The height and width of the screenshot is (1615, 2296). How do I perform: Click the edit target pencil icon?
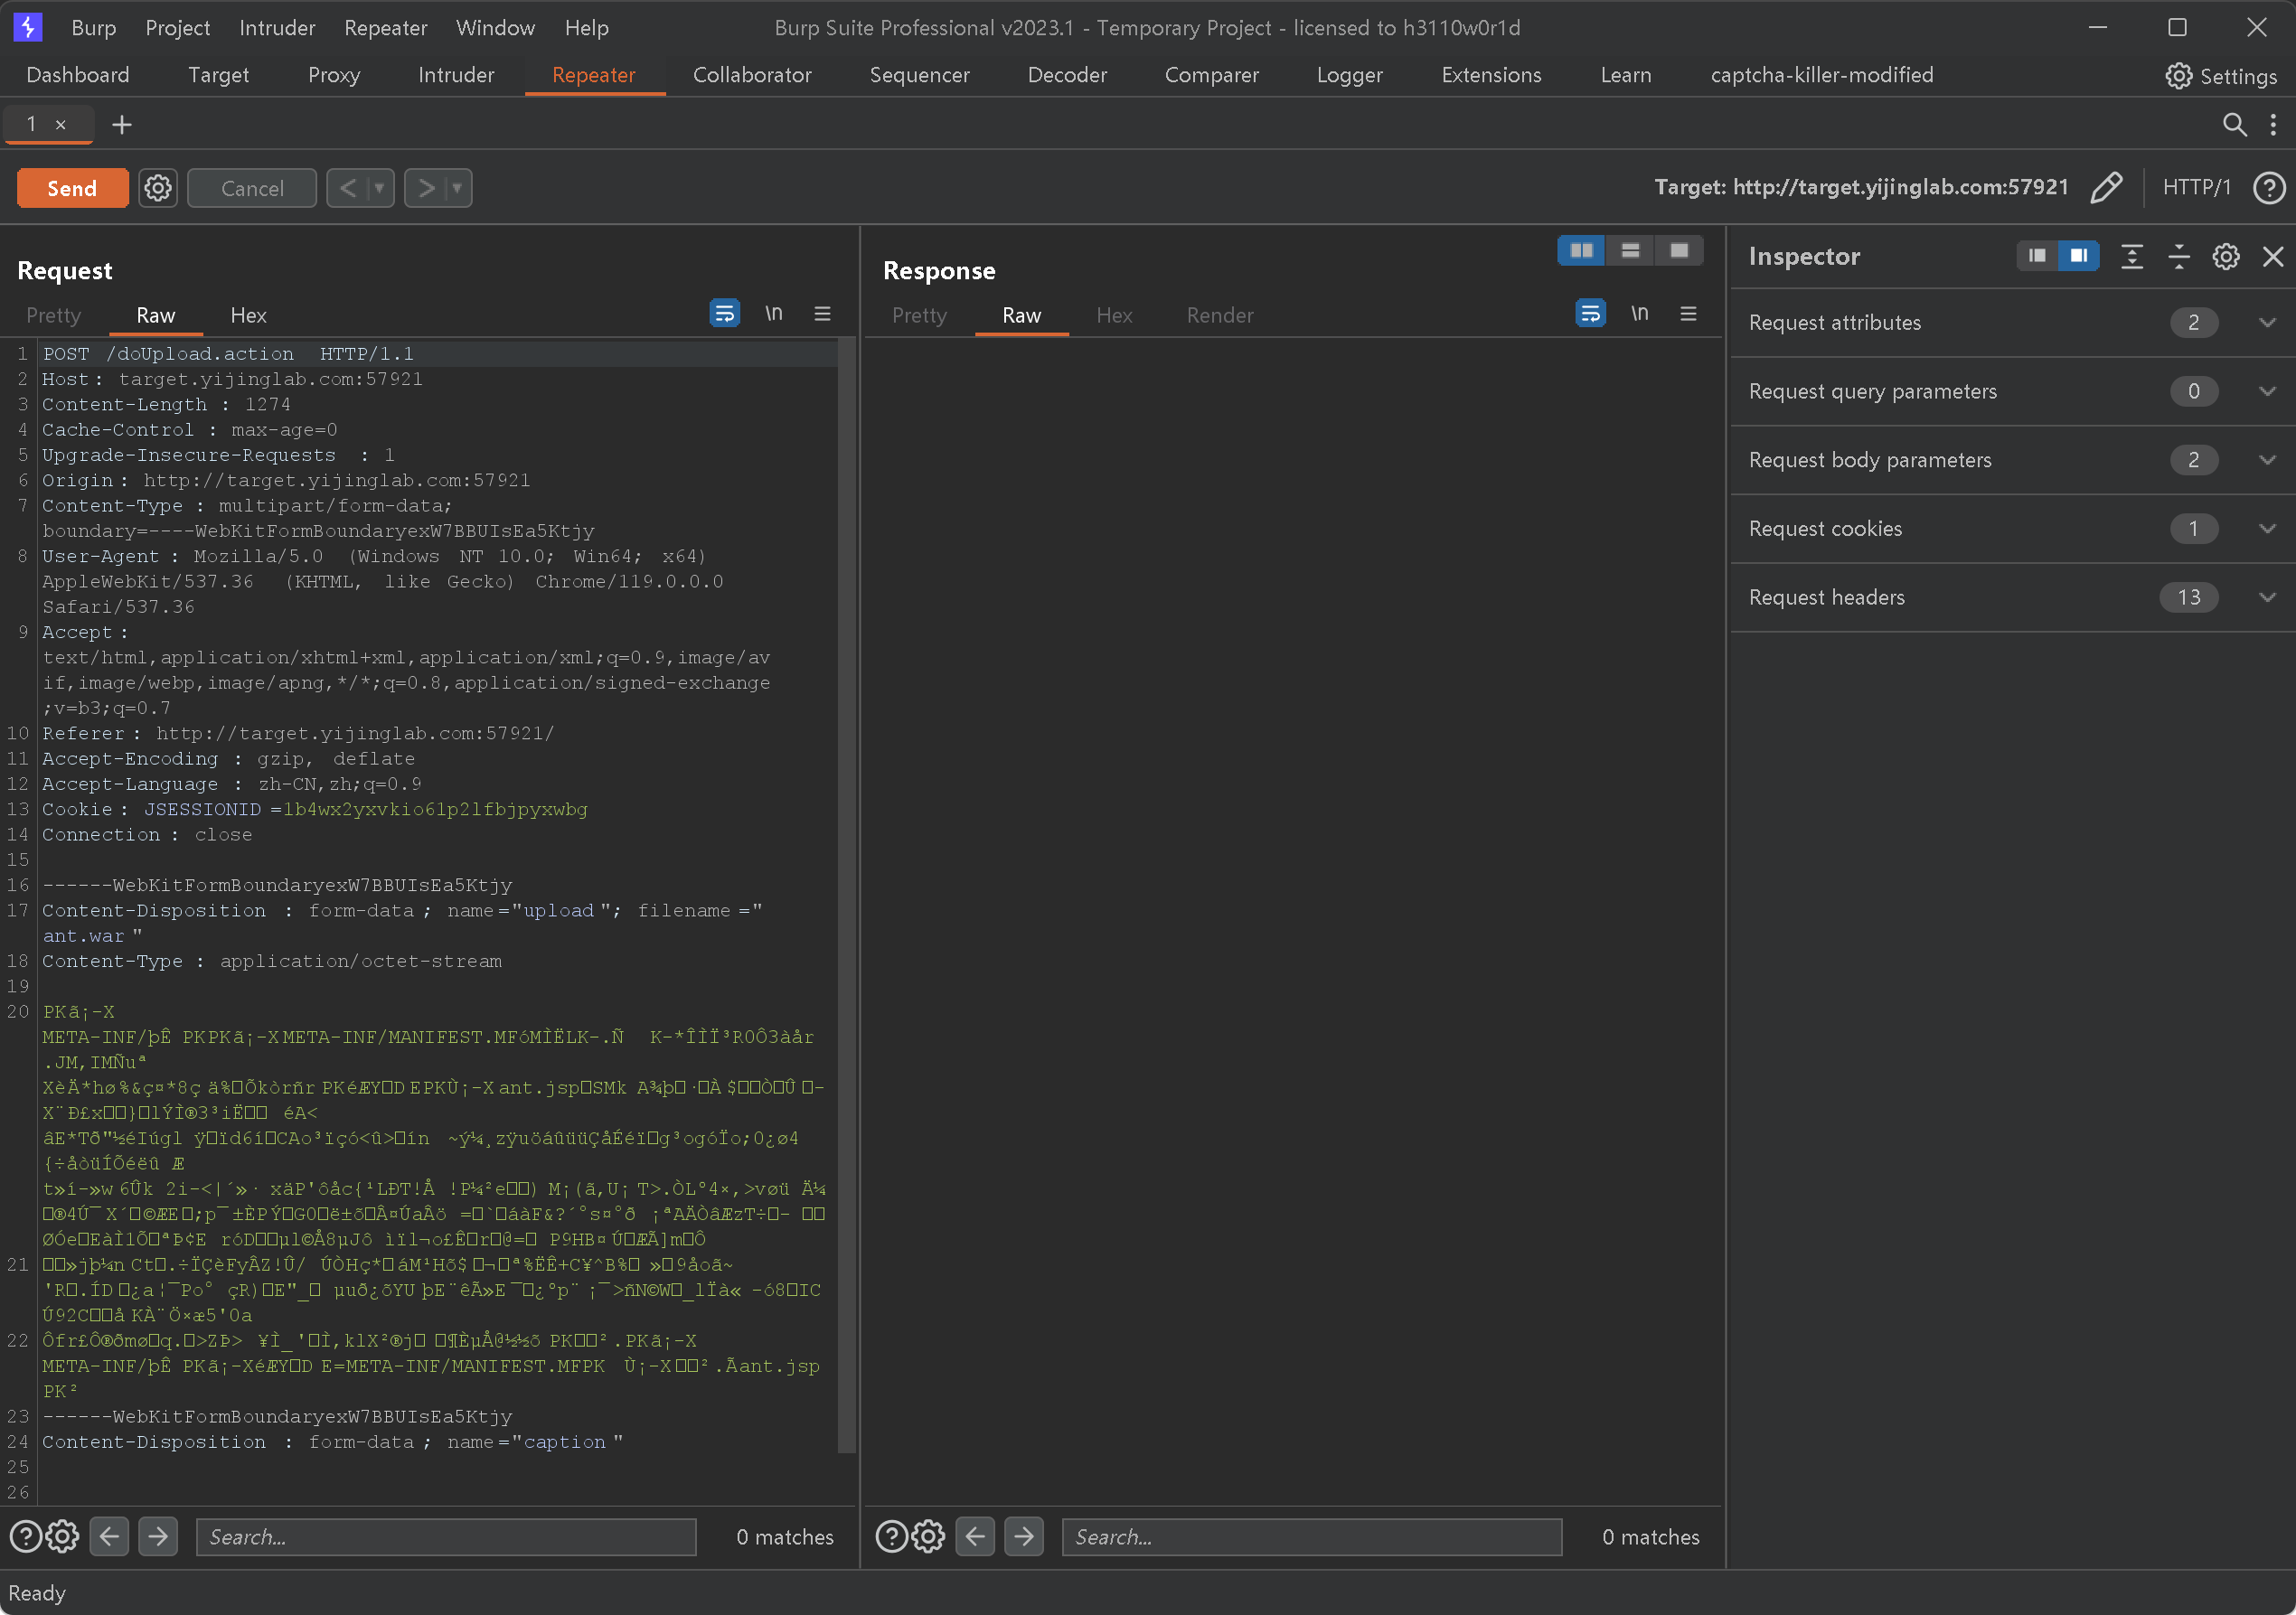coord(2106,188)
